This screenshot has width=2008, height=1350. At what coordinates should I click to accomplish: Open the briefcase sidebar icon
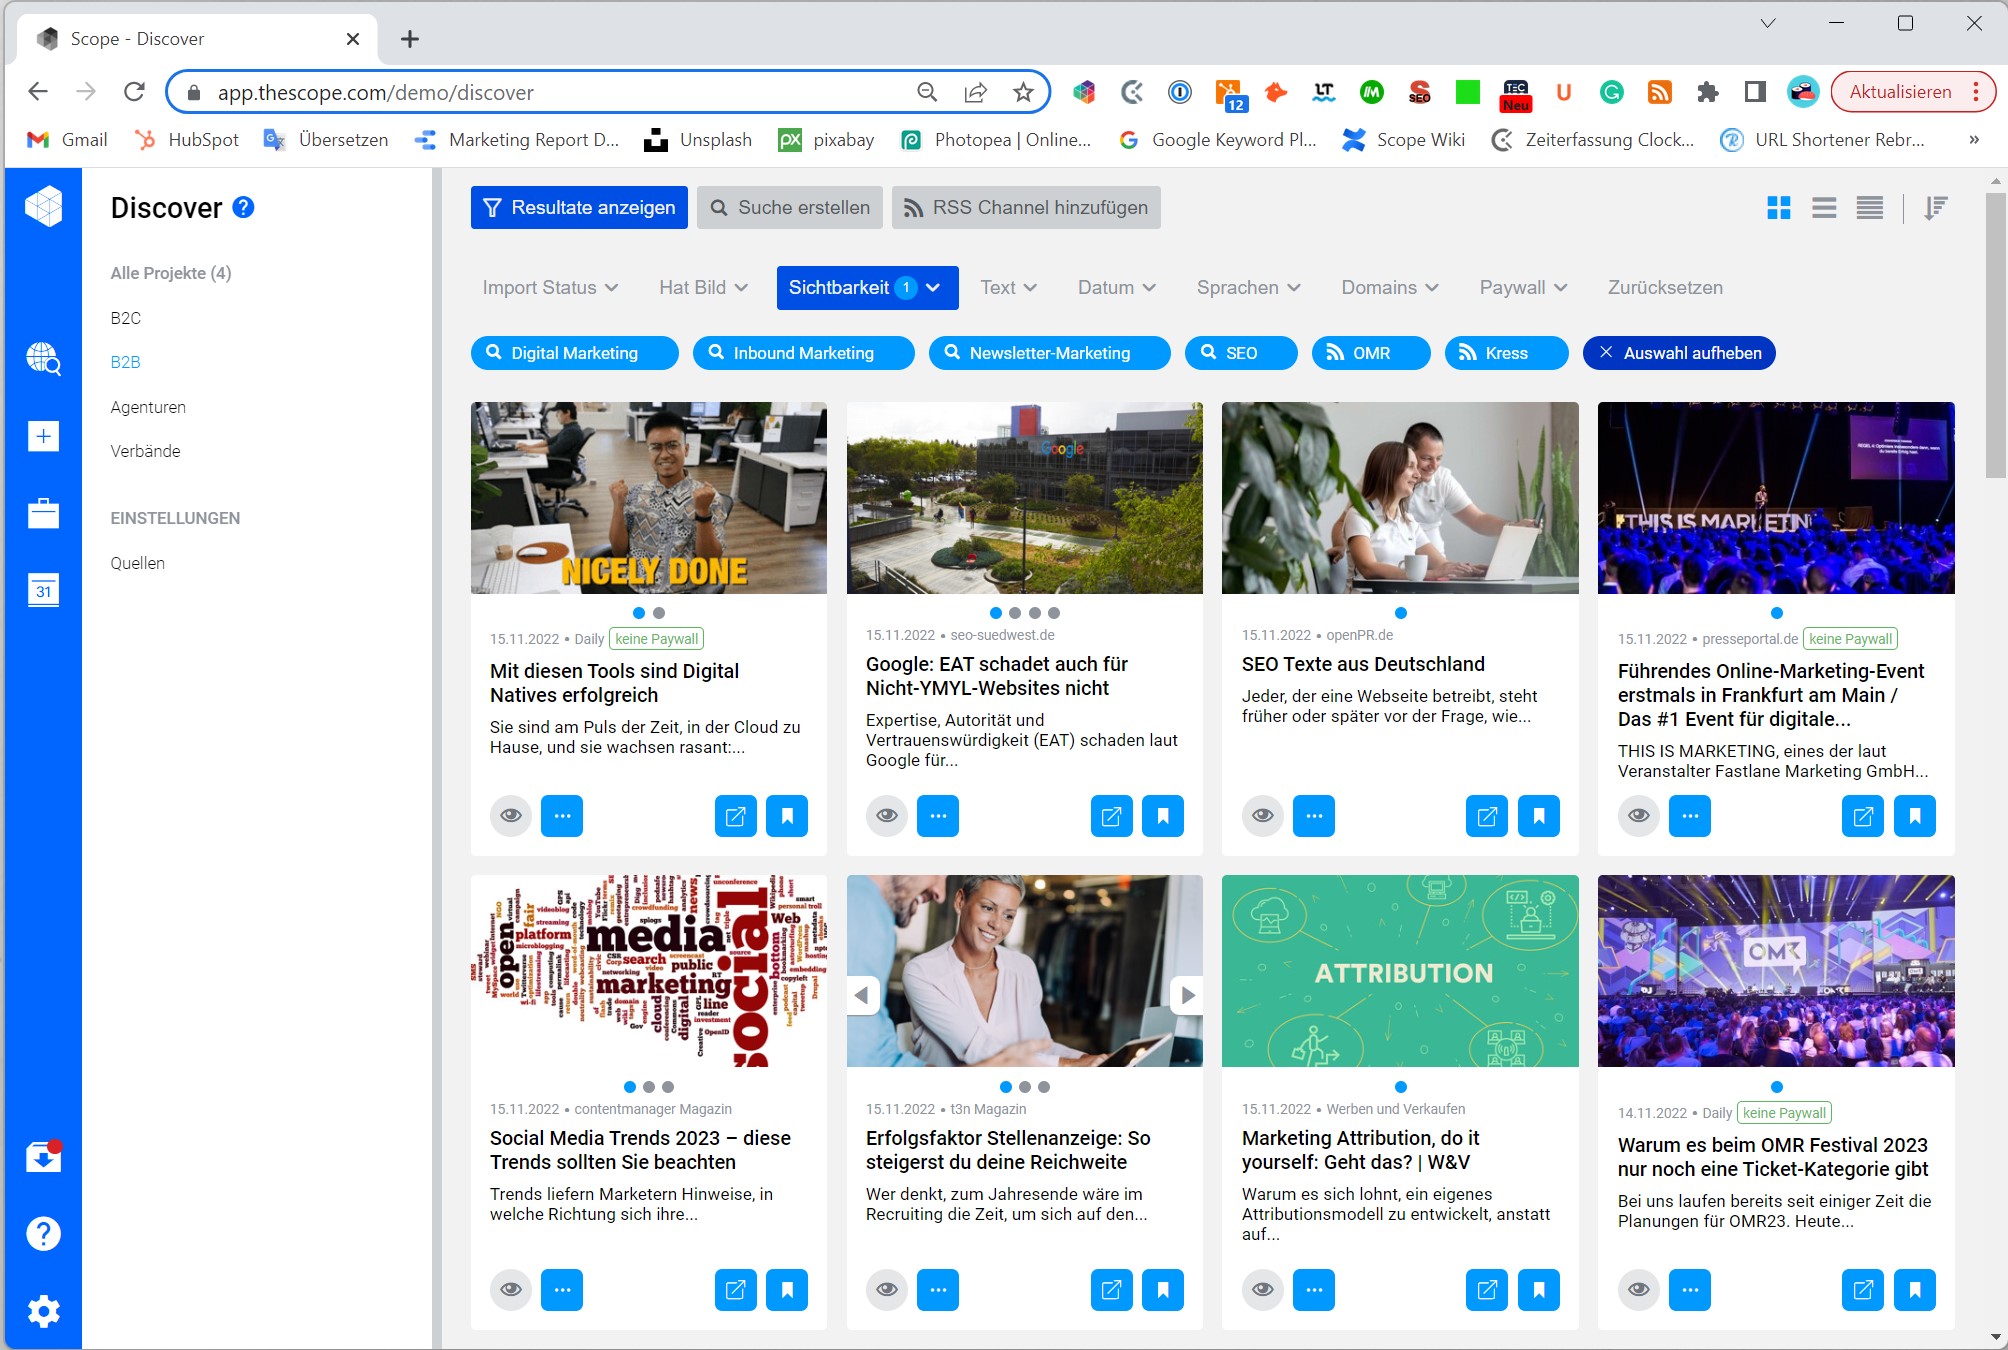pos(43,513)
